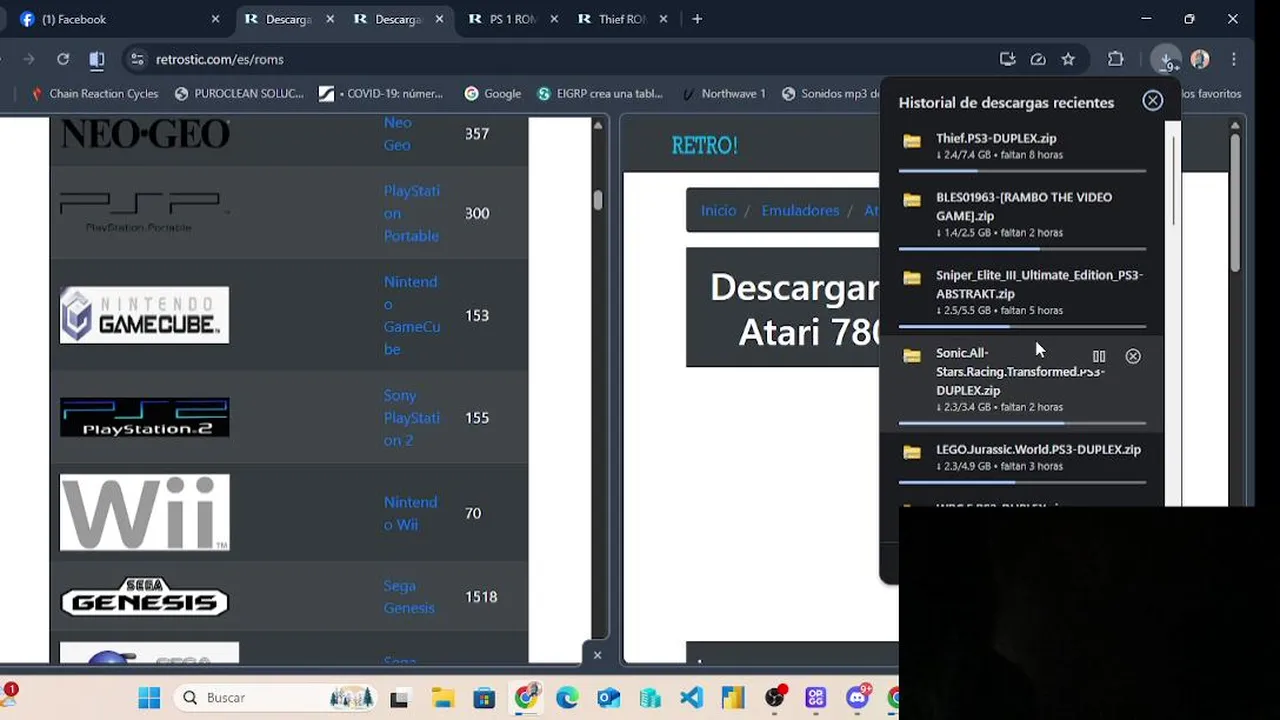1280x720 pixels.
Task: Open Microsoft Edge from the taskbar
Action: [567, 697]
